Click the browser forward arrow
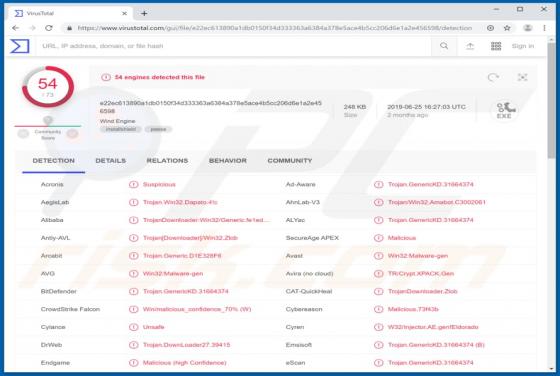The image size is (560, 376). click(32, 28)
